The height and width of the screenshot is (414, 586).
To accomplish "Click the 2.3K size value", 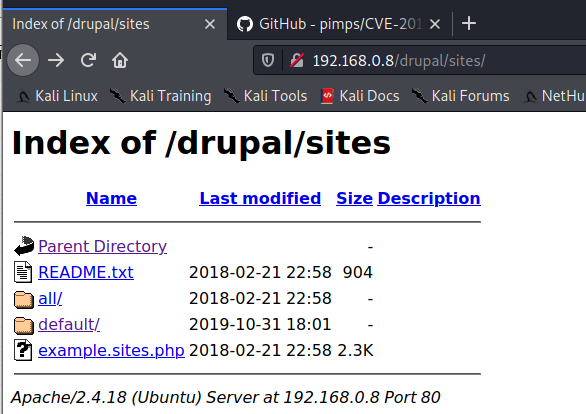I will (355, 350).
